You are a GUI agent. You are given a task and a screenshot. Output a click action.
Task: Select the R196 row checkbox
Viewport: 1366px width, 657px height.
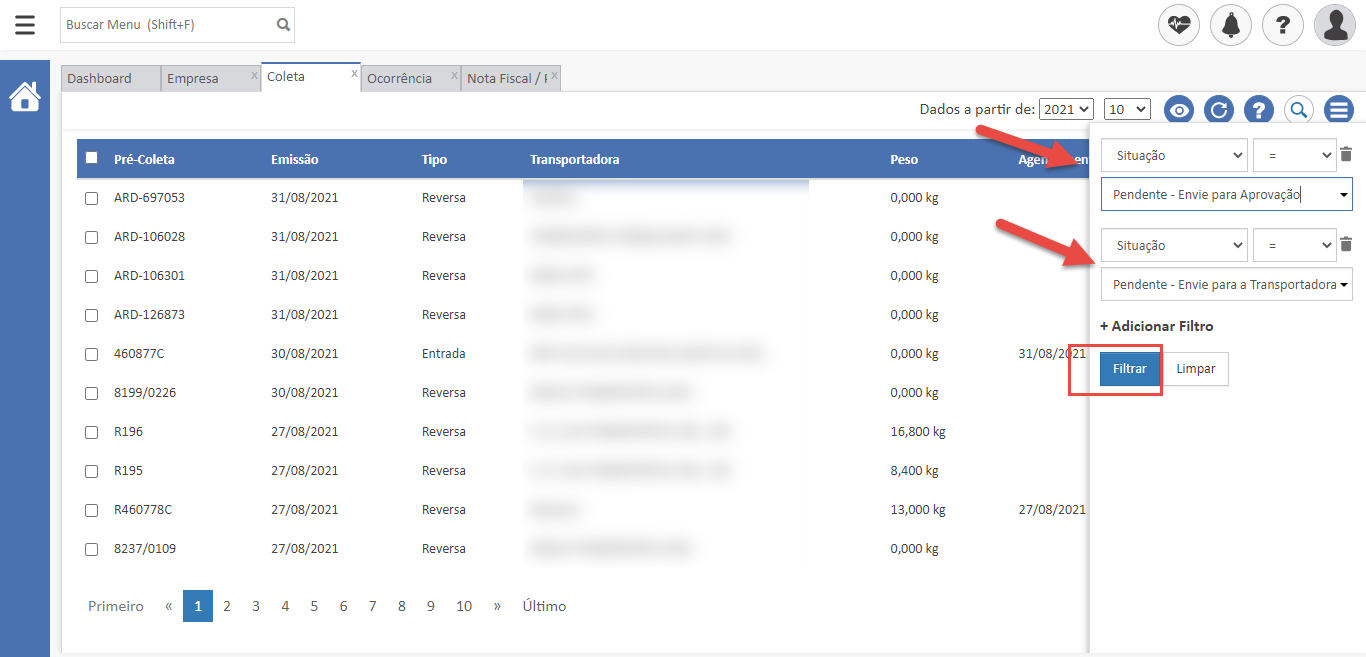pyautogui.click(x=92, y=432)
